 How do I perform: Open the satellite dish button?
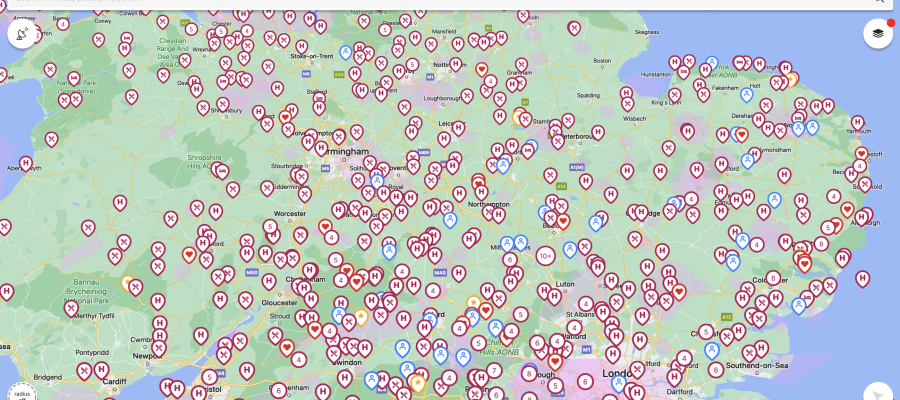[22, 34]
